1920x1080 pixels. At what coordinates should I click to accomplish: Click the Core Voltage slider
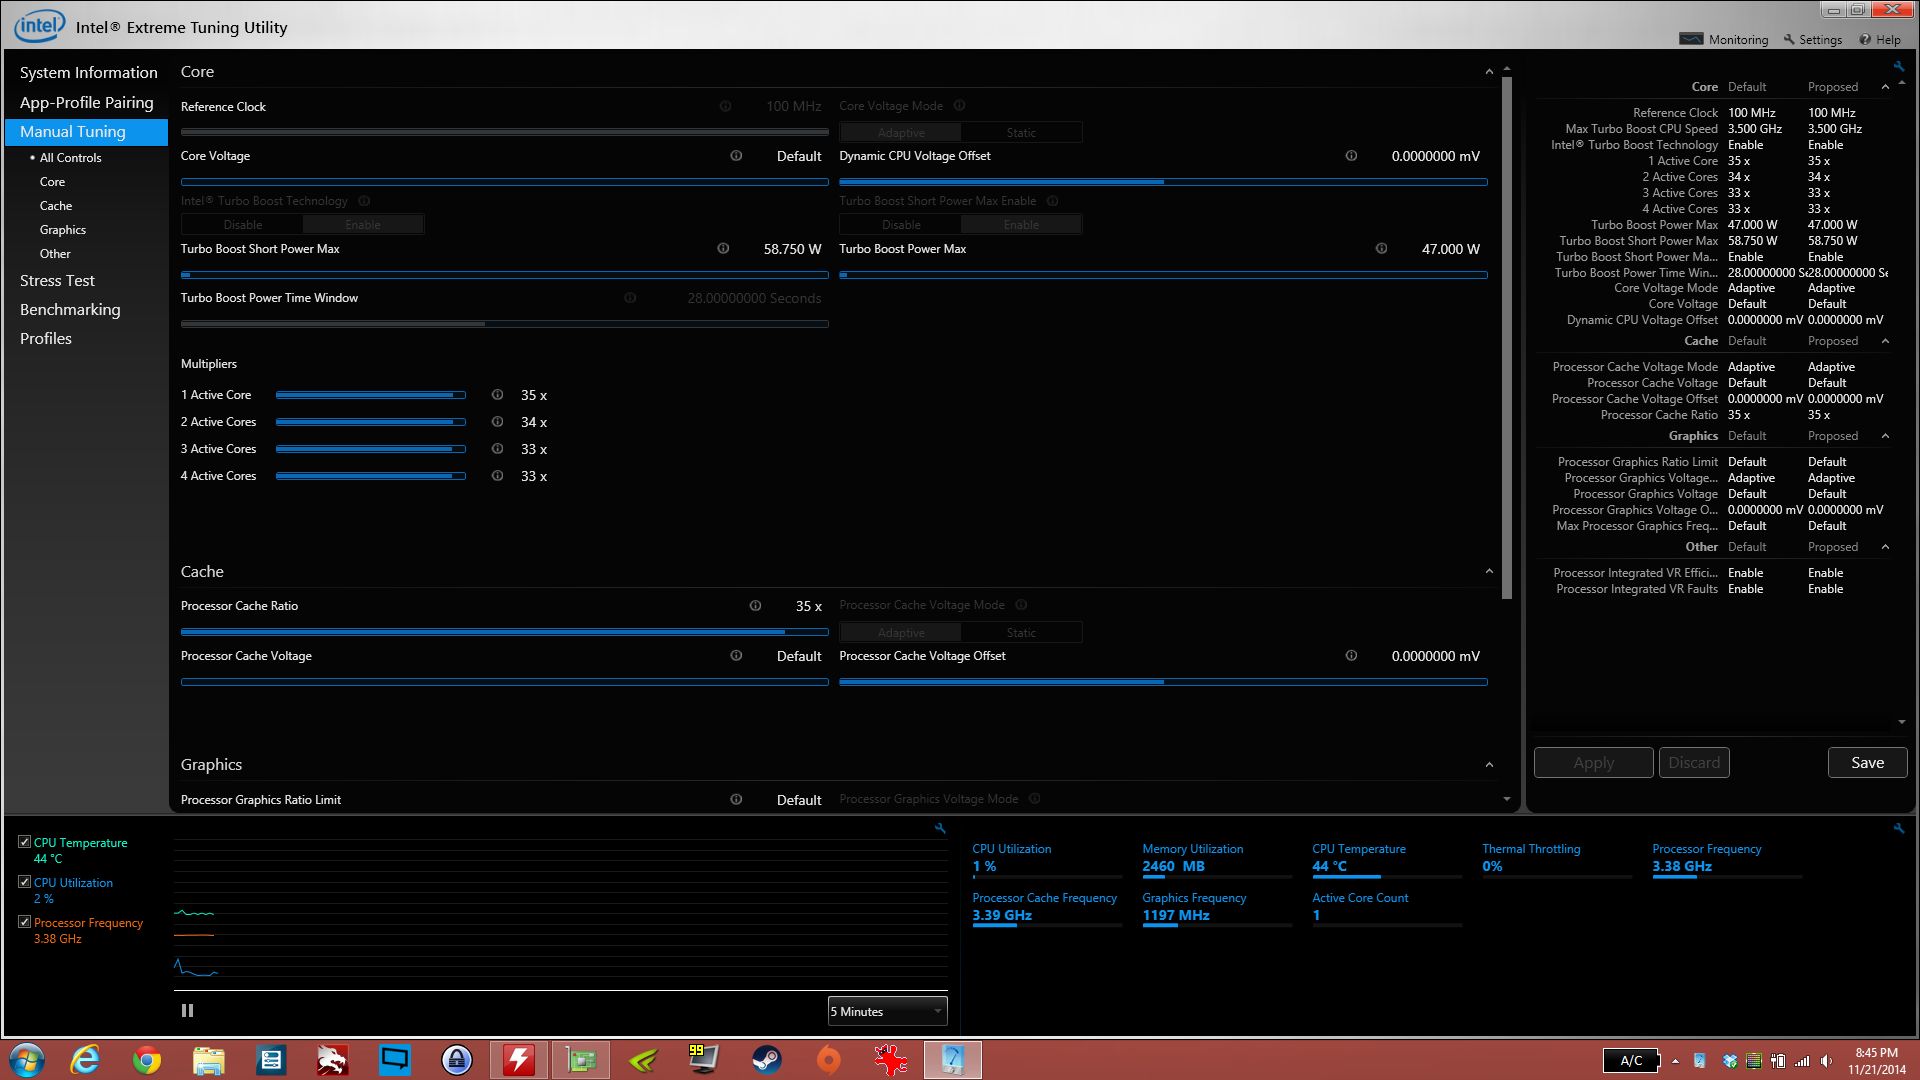click(505, 182)
